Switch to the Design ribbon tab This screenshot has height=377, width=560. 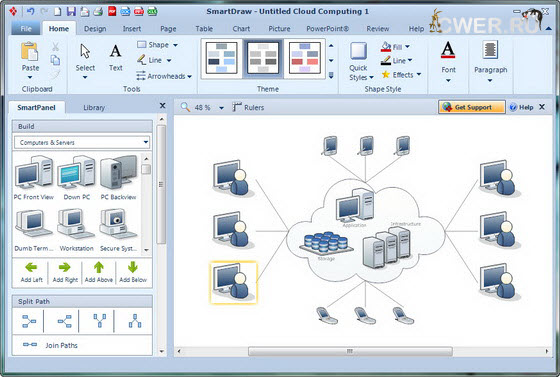95,29
